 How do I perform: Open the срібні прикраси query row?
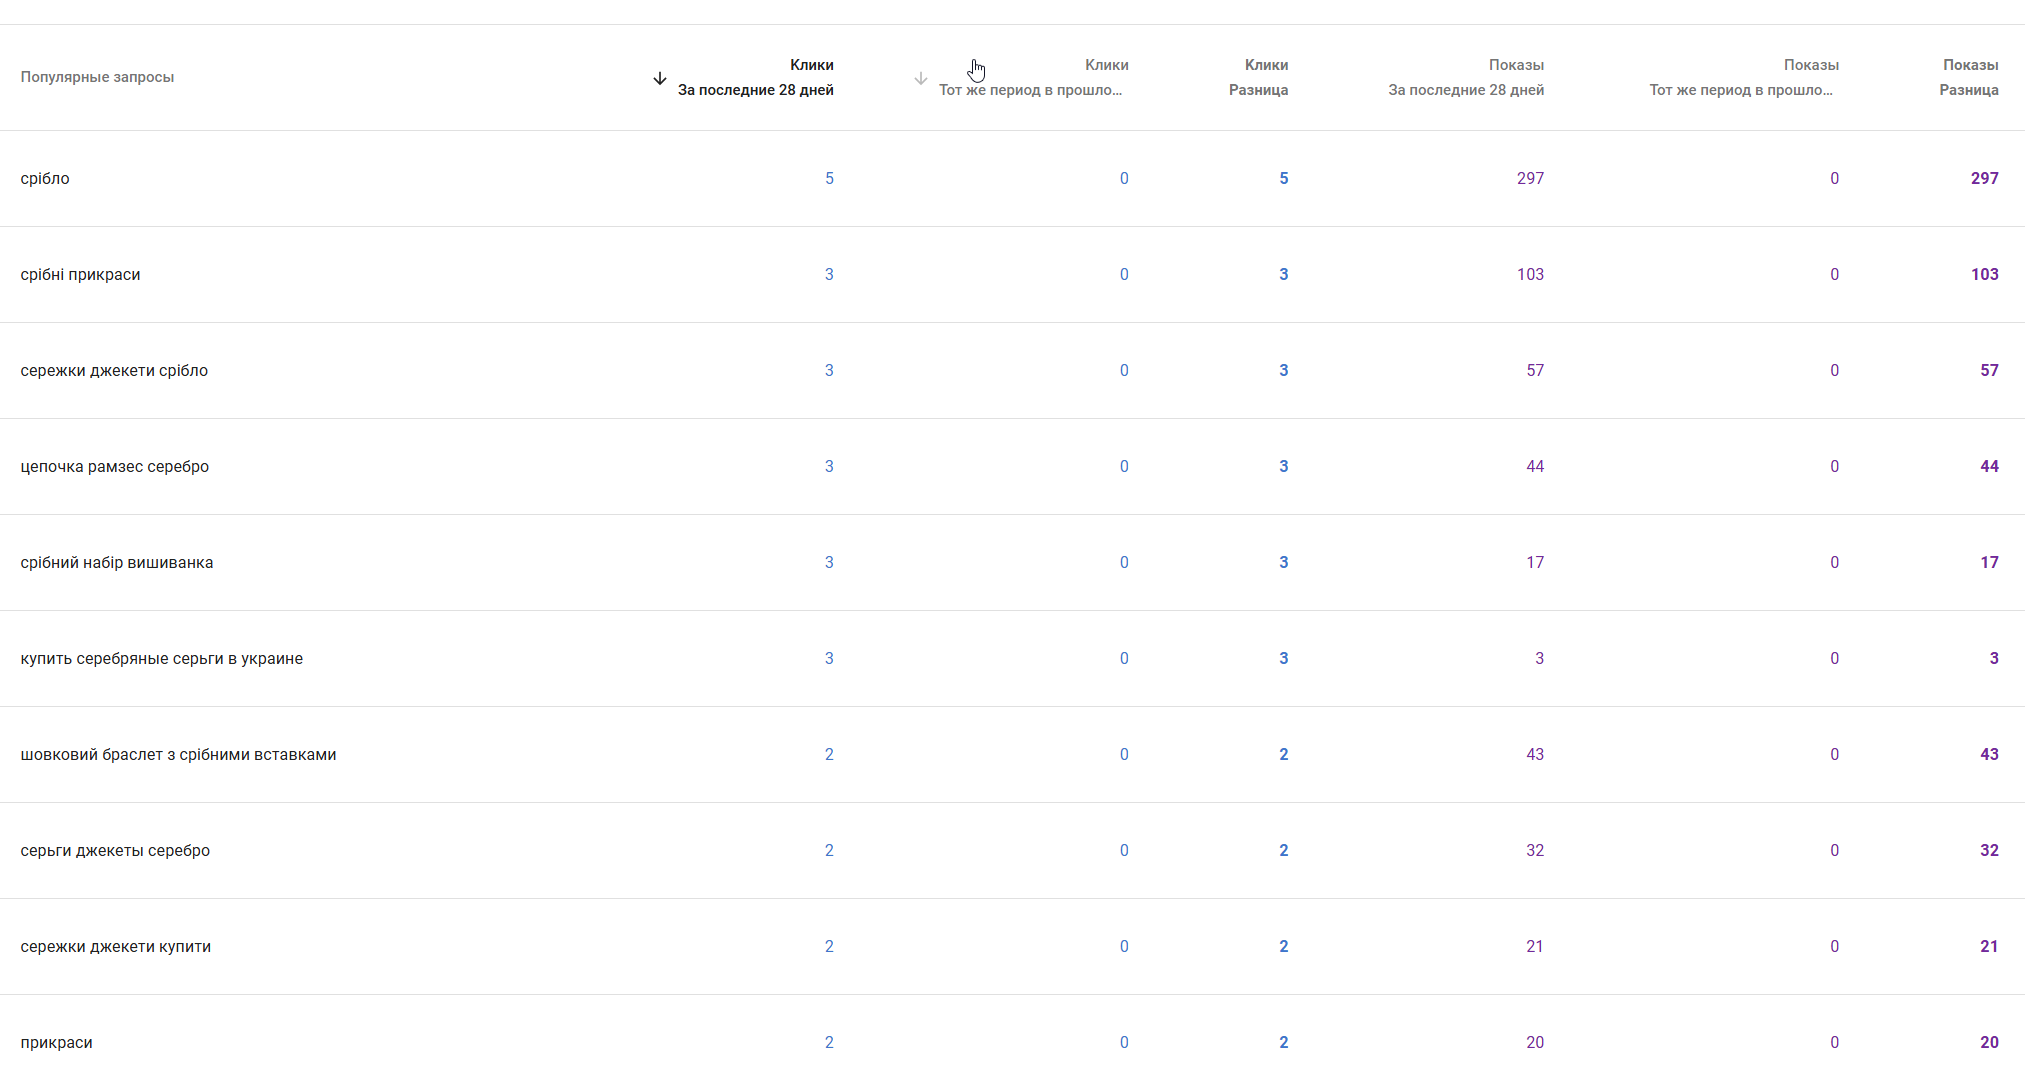pos(80,275)
